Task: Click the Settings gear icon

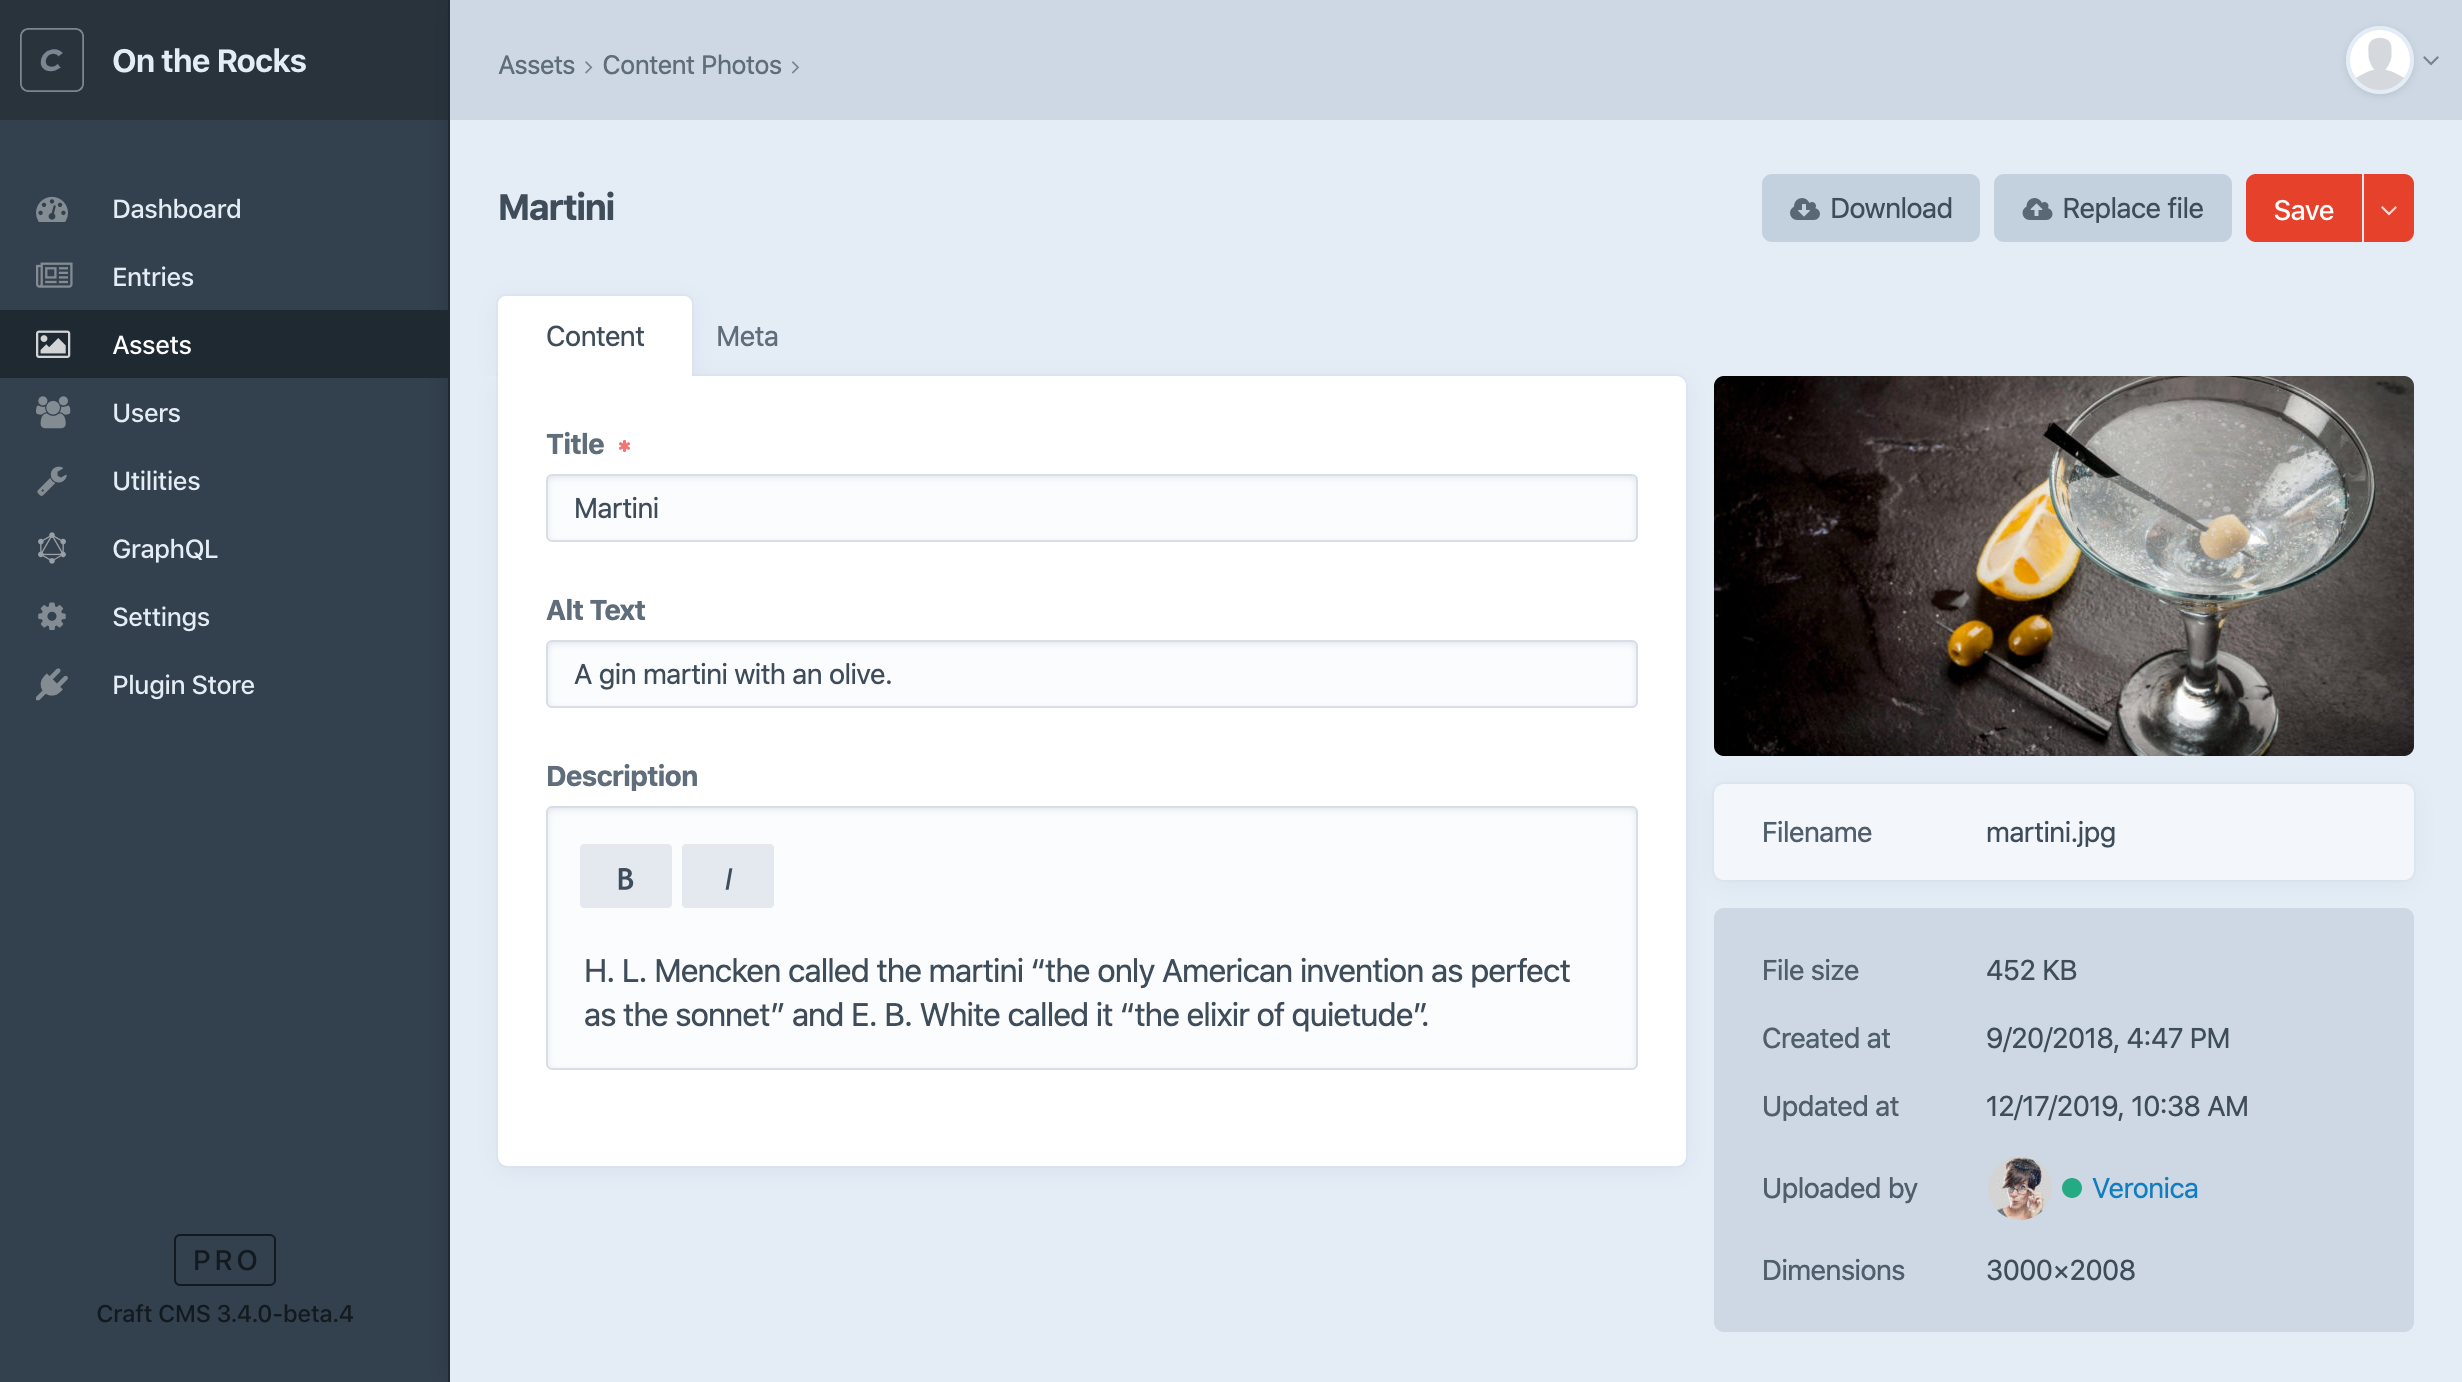Action: pyautogui.click(x=52, y=616)
